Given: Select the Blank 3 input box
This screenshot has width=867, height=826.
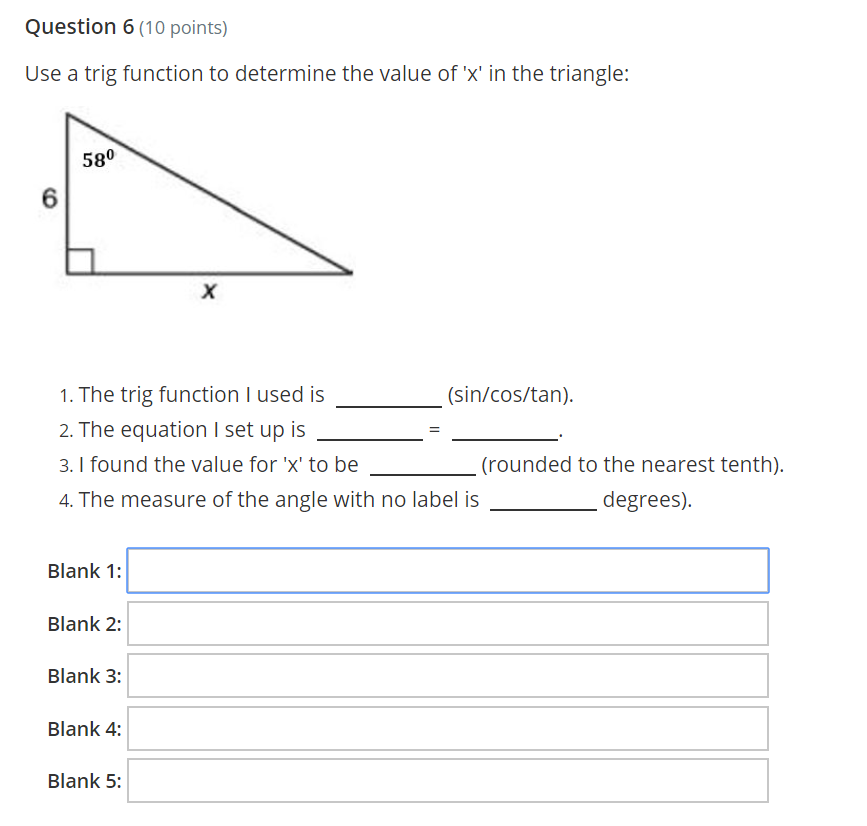Looking at the screenshot, I should tap(447, 676).
